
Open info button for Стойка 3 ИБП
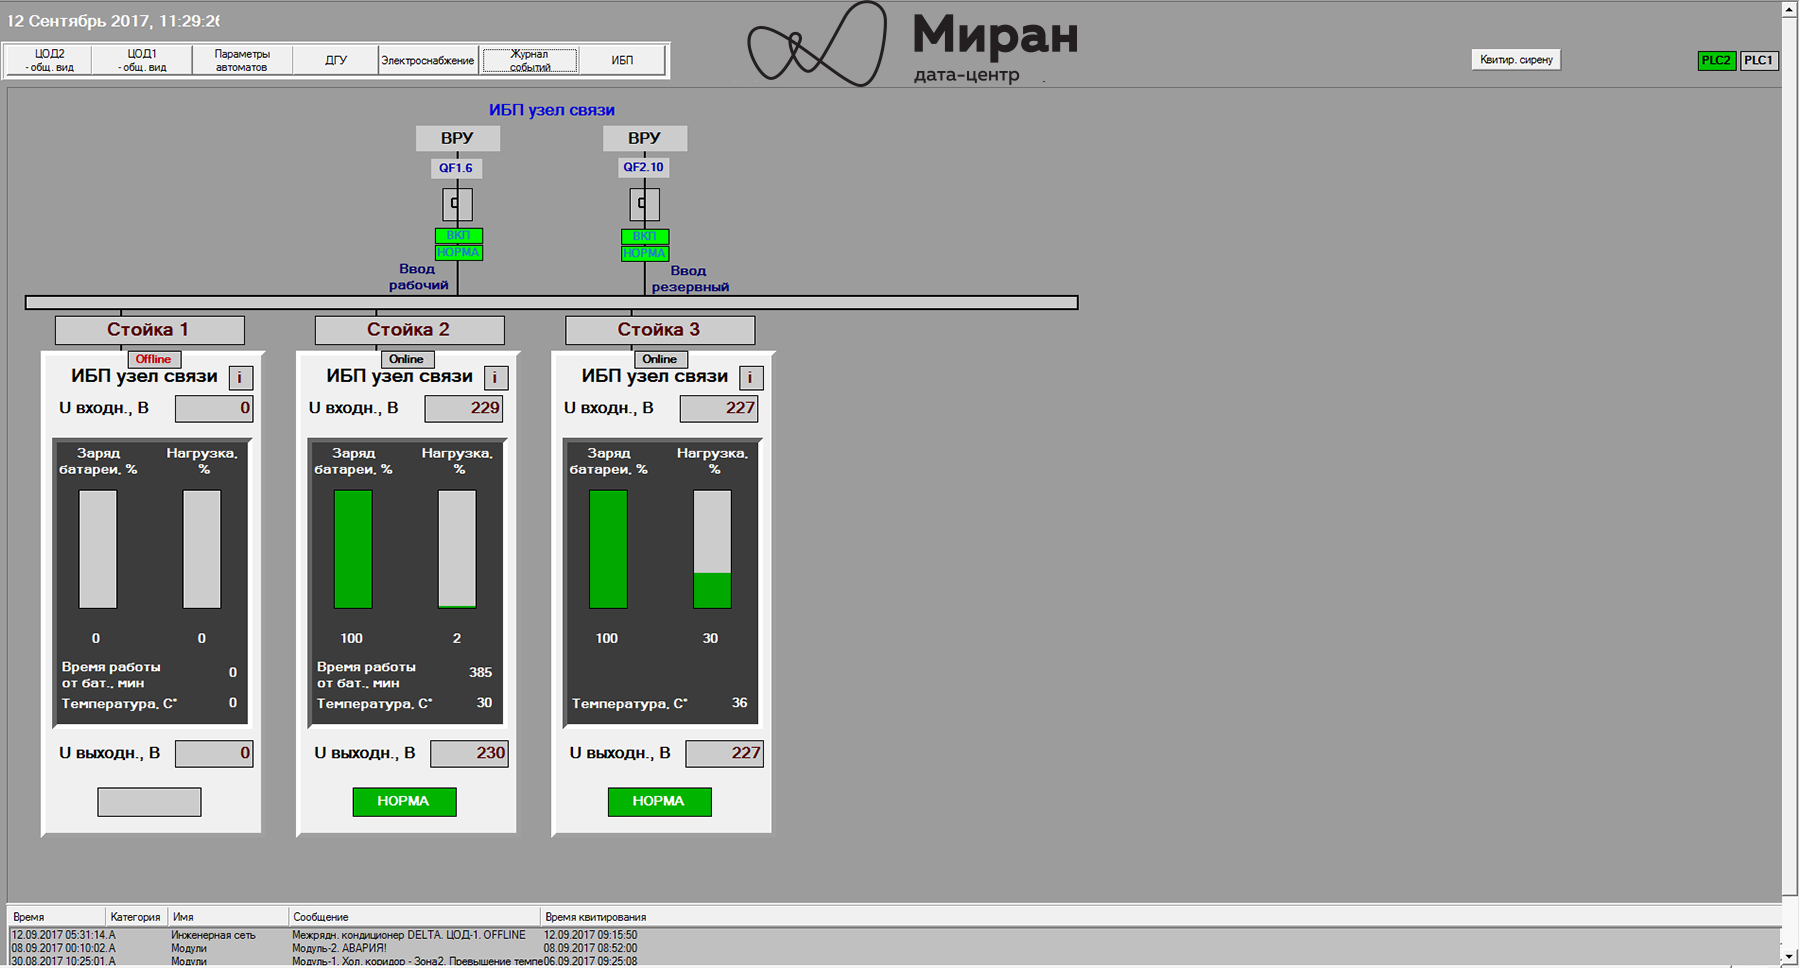[751, 378]
